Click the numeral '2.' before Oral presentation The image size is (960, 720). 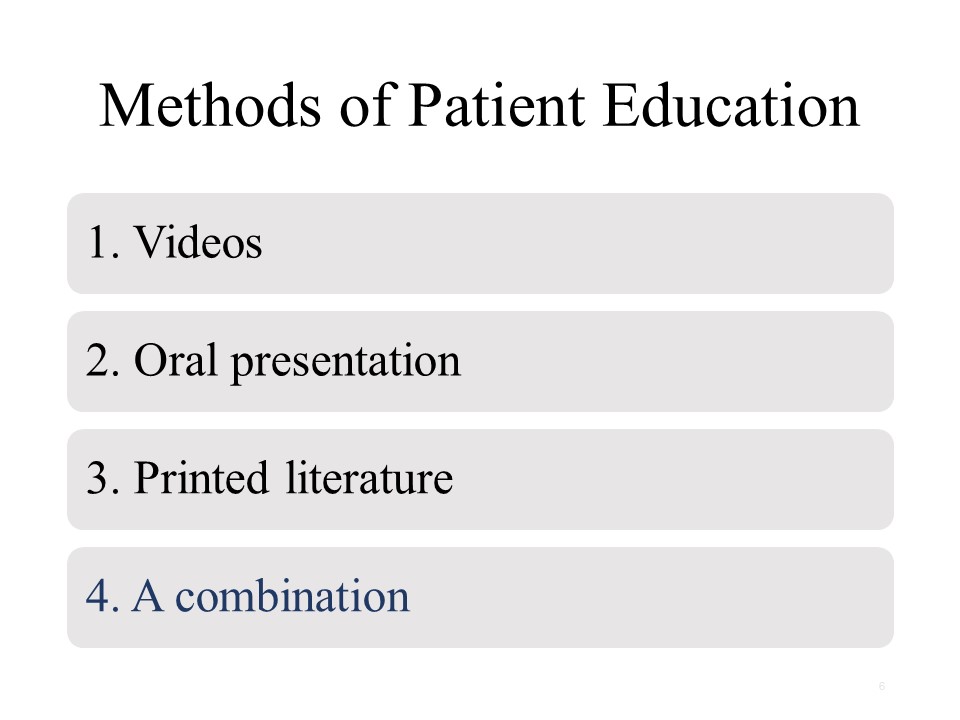[x=102, y=361]
